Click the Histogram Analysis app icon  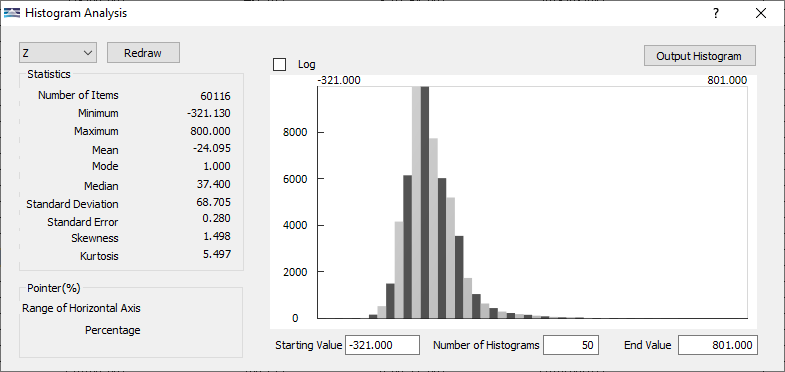(x=12, y=13)
